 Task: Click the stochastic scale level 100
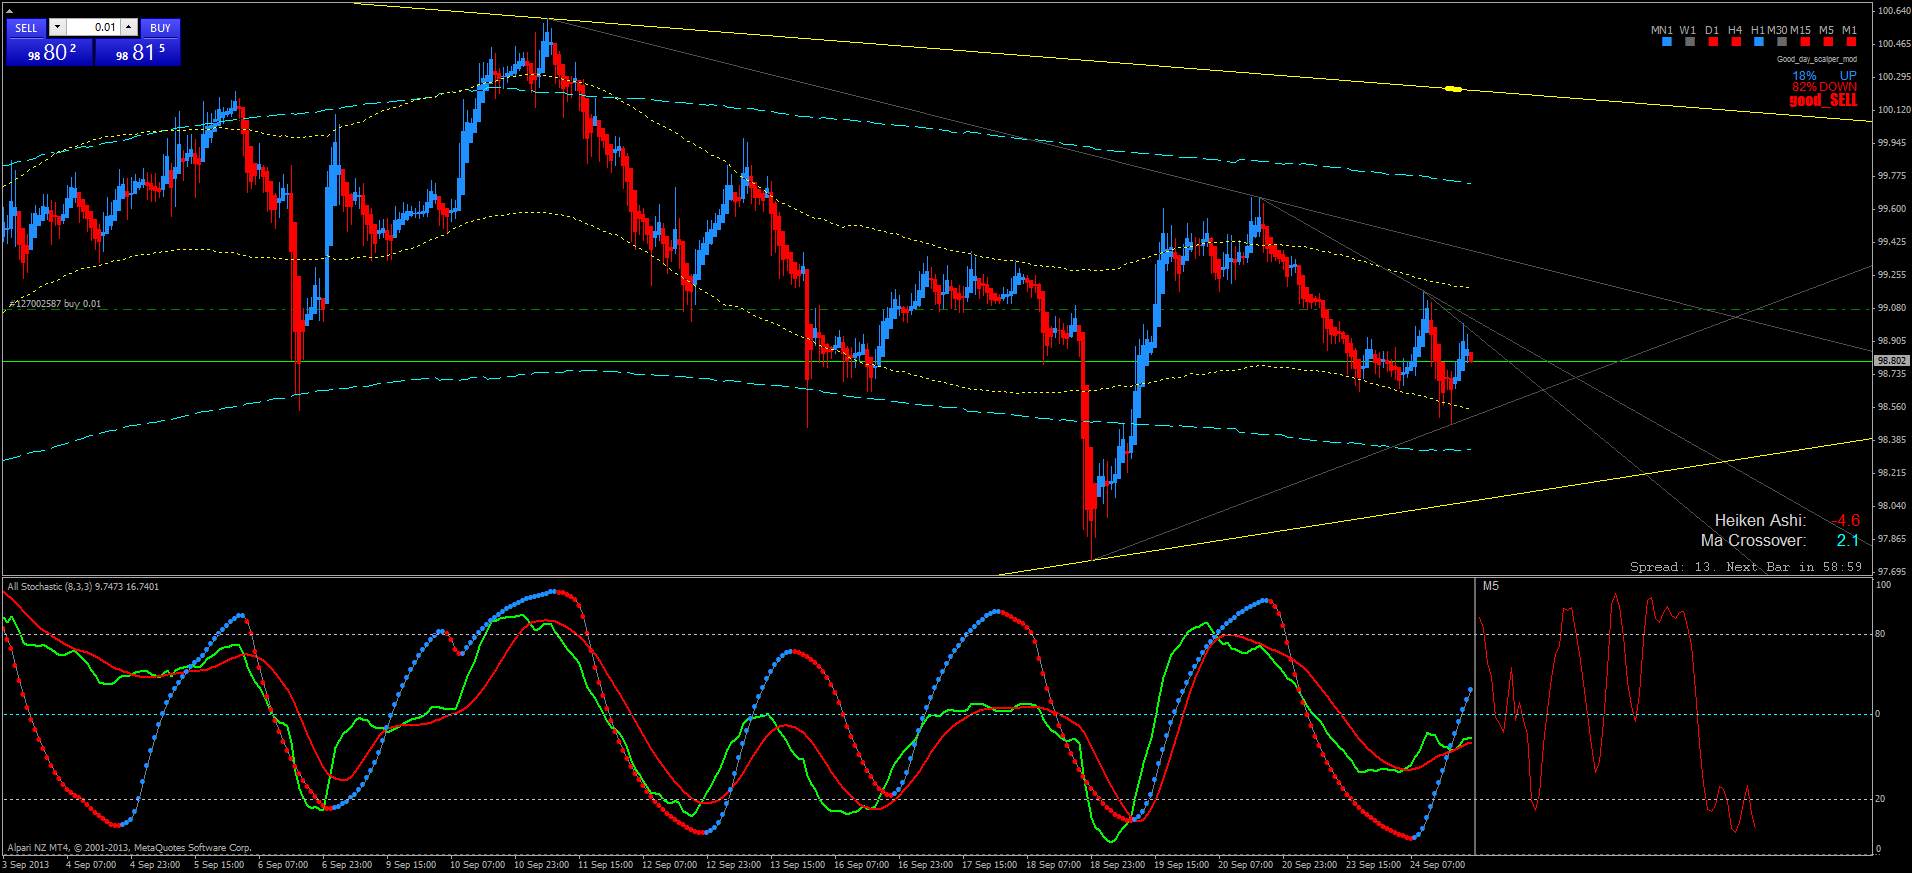point(1883,585)
